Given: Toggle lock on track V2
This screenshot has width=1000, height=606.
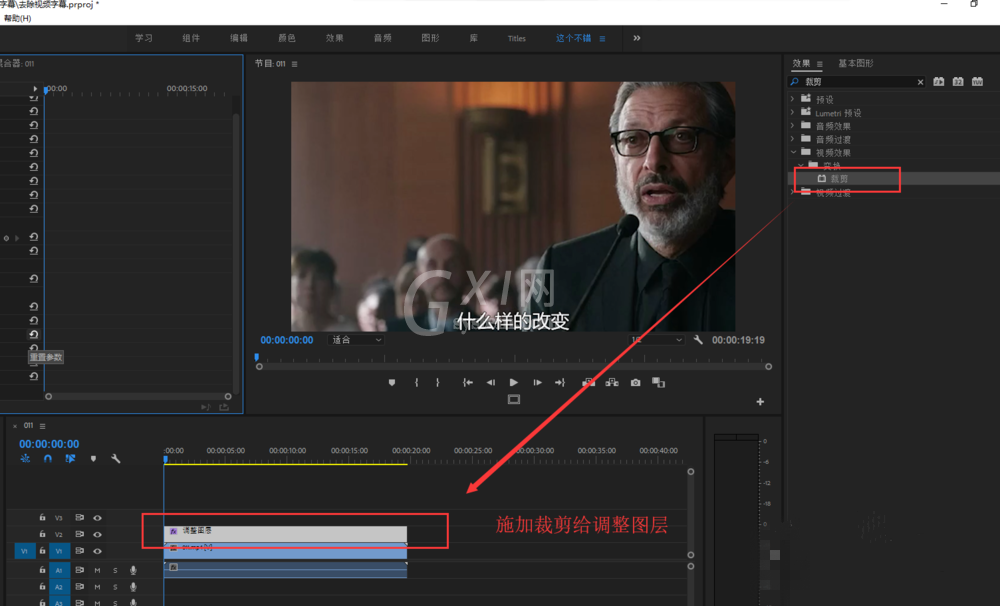Looking at the screenshot, I should [x=42, y=535].
